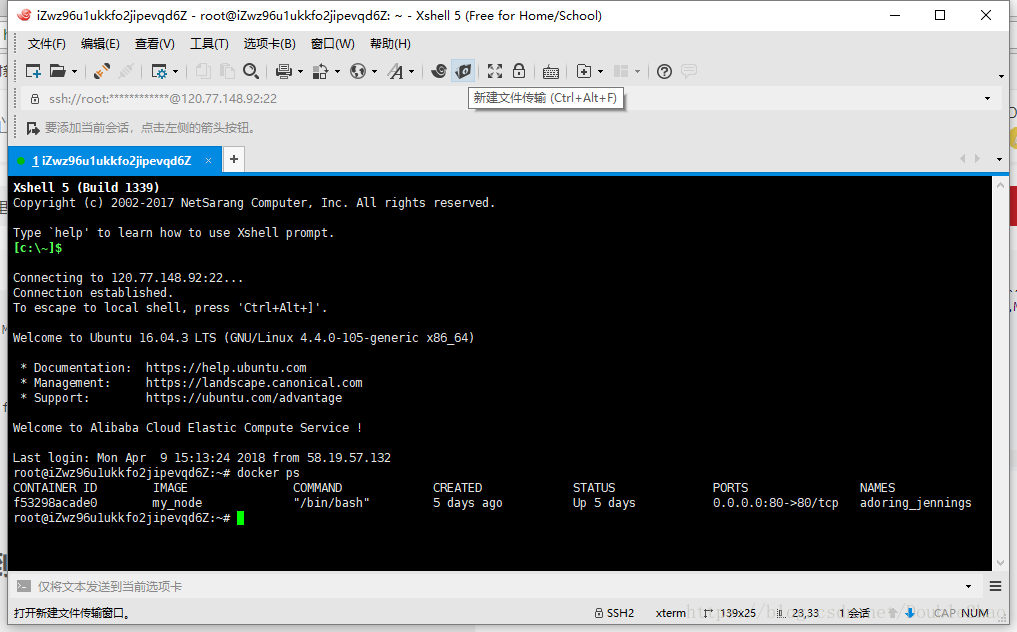This screenshot has width=1017, height=632.
Task: Click the blue download arrow in status bar
Action: 910,613
